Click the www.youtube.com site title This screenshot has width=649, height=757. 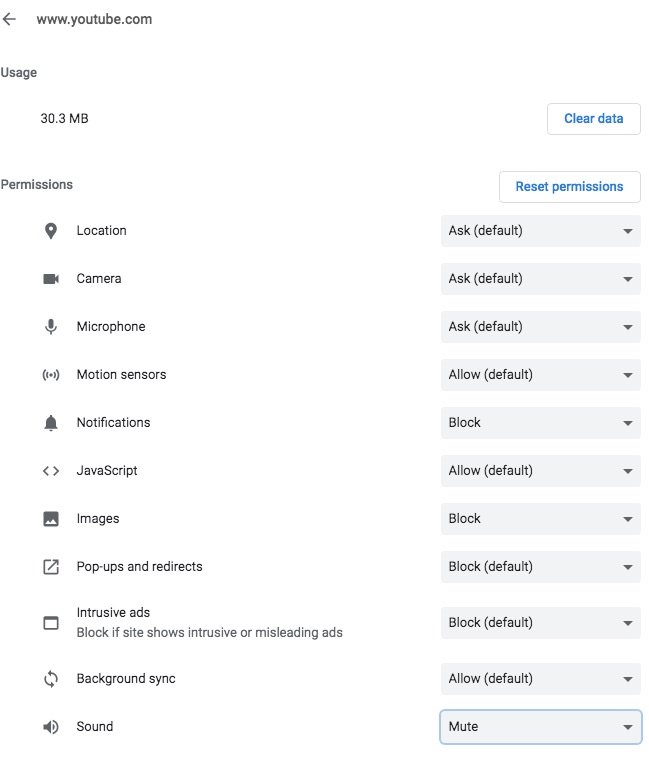pyautogui.click(x=94, y=19)
